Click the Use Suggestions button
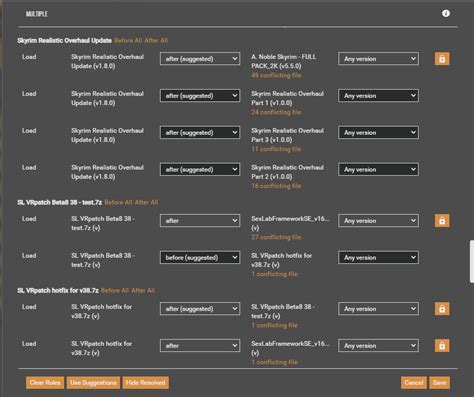Viewport: 474px width, 397px height. click(x=93, y=383)
